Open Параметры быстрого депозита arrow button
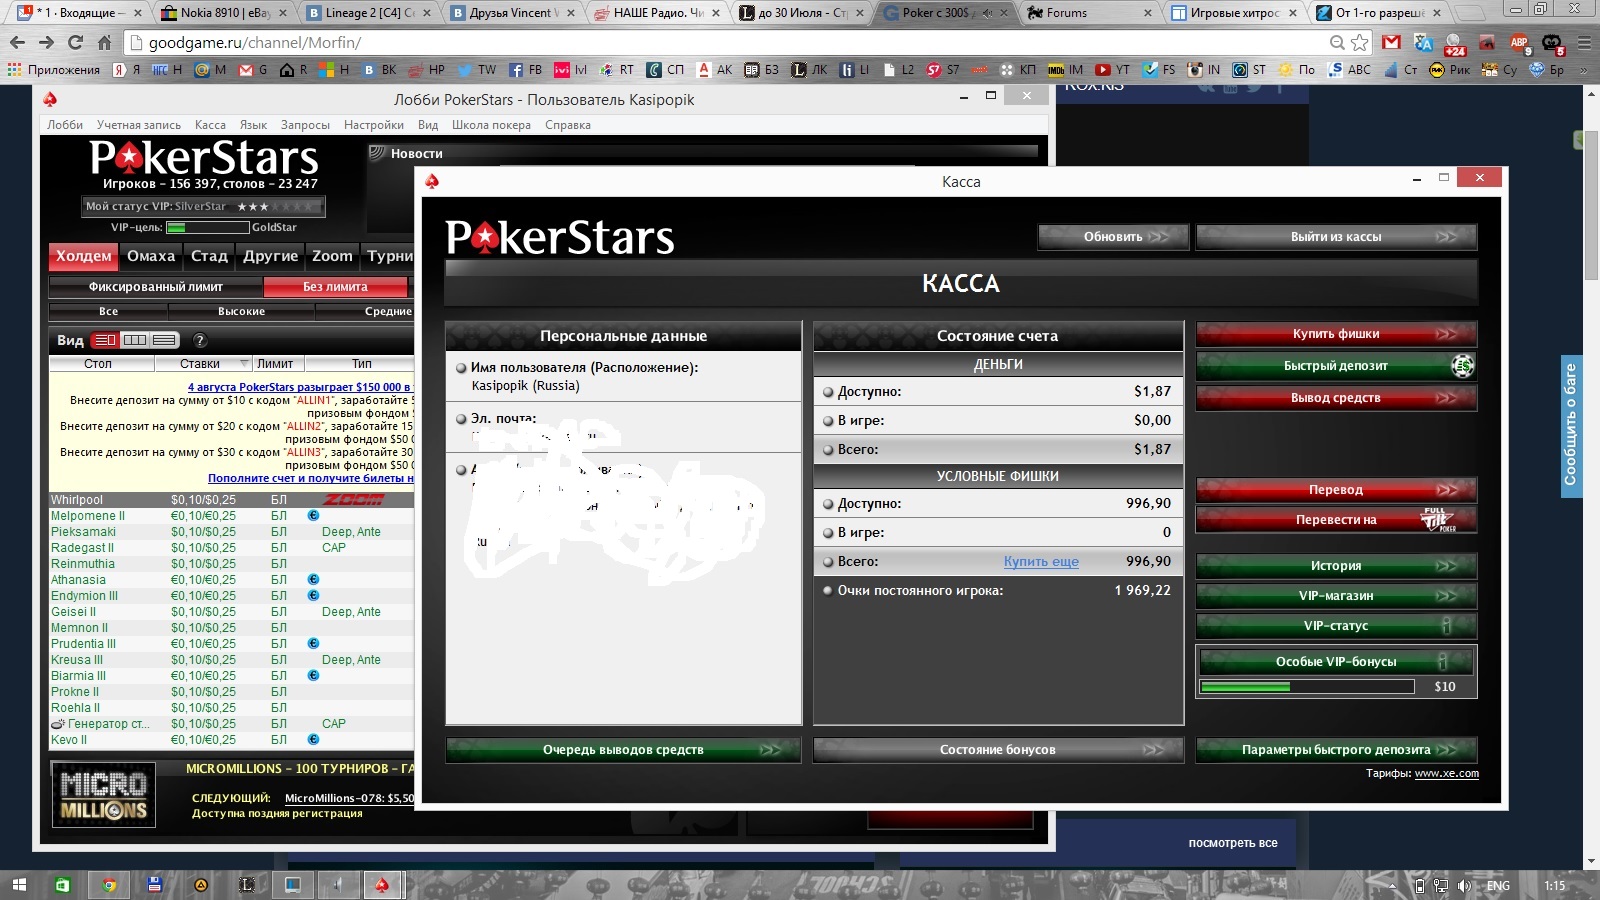The height and width of the screenshot is (900, 1600). tap(1447, 750)
